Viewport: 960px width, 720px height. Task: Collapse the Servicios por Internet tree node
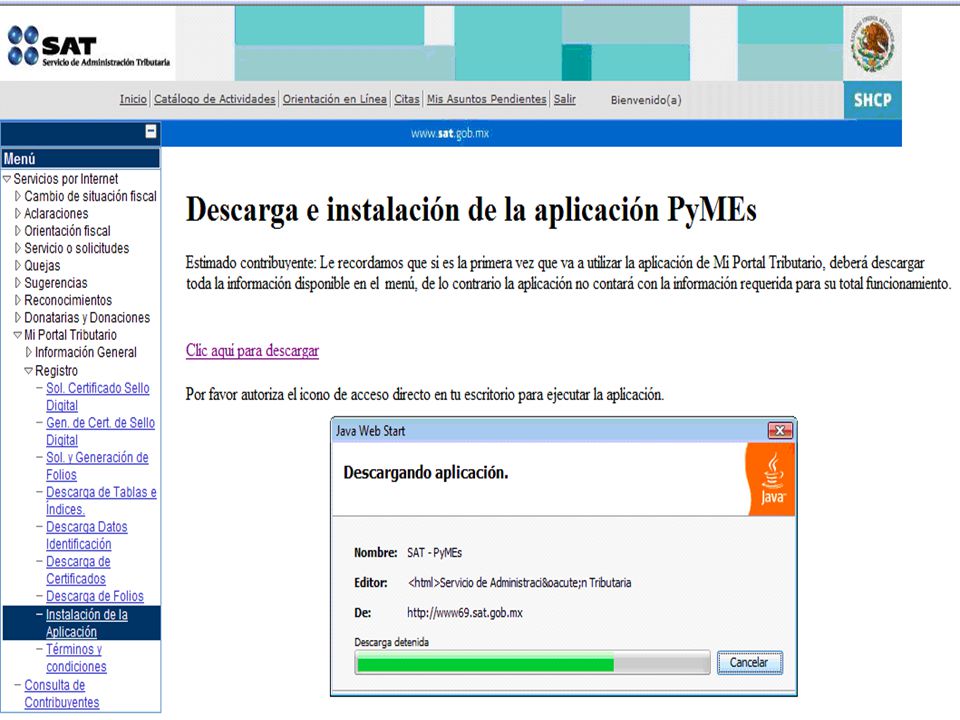click(7, 179)
